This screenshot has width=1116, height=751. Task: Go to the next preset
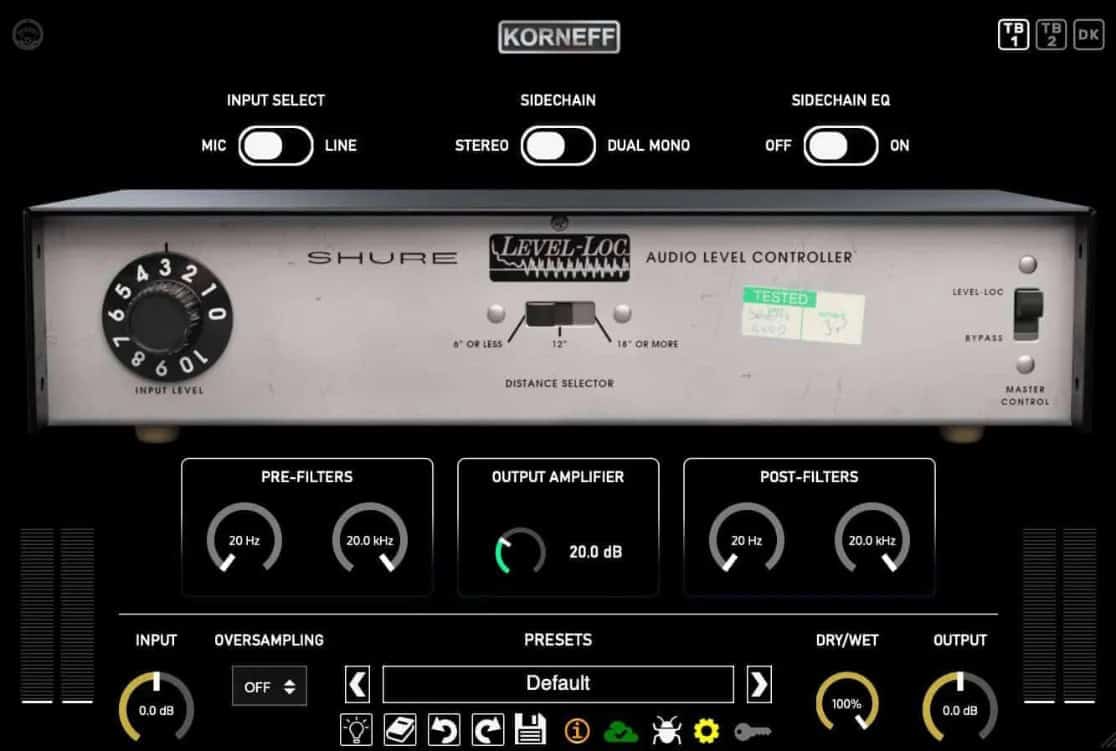coord(759,684)
